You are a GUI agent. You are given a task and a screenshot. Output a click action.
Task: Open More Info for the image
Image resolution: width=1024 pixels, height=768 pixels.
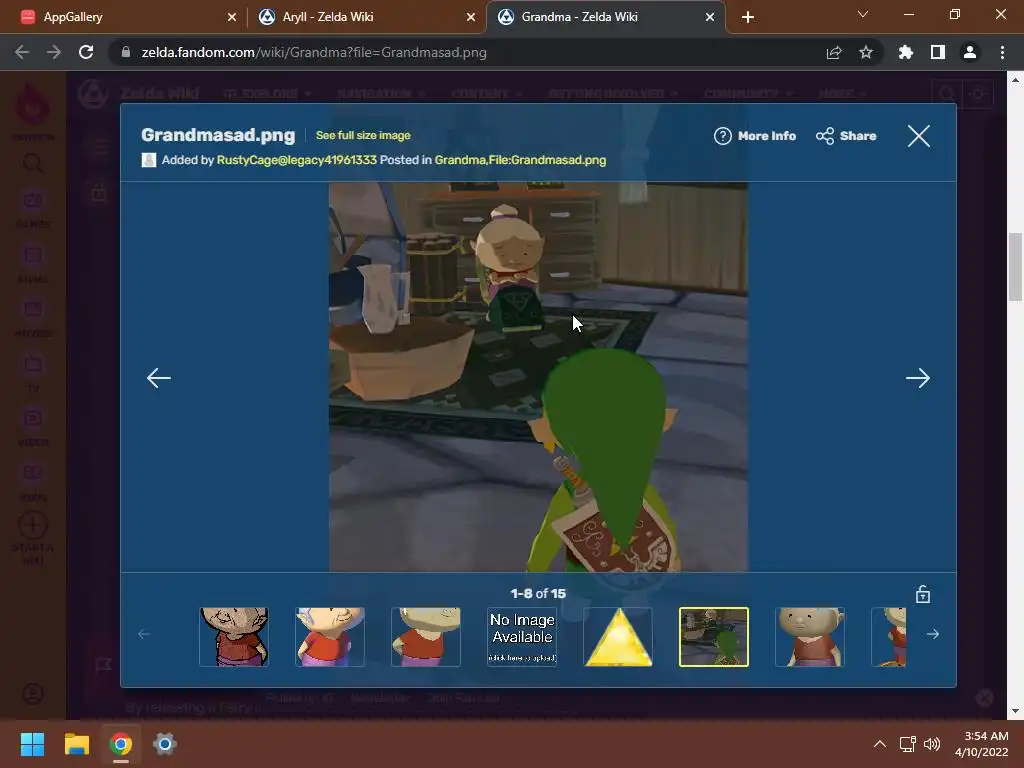pos(754,136)
